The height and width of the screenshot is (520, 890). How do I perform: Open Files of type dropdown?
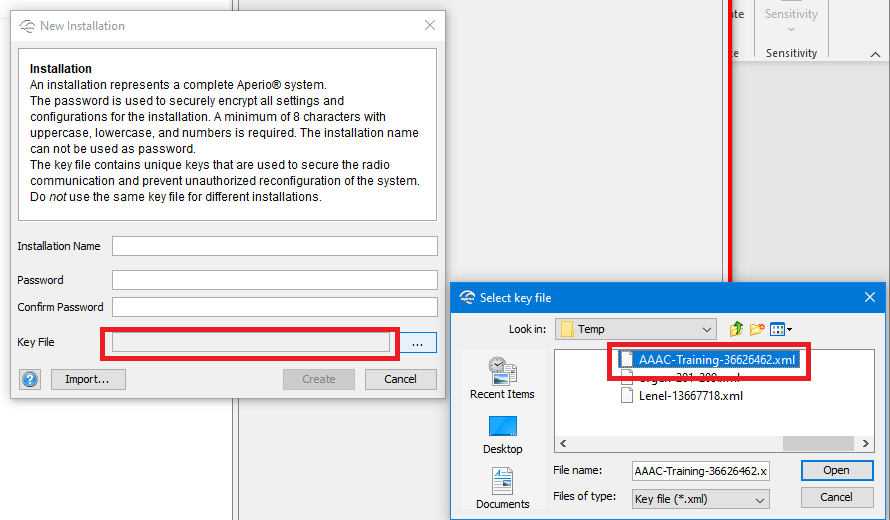pyautogui.click(x=760, y=498)
